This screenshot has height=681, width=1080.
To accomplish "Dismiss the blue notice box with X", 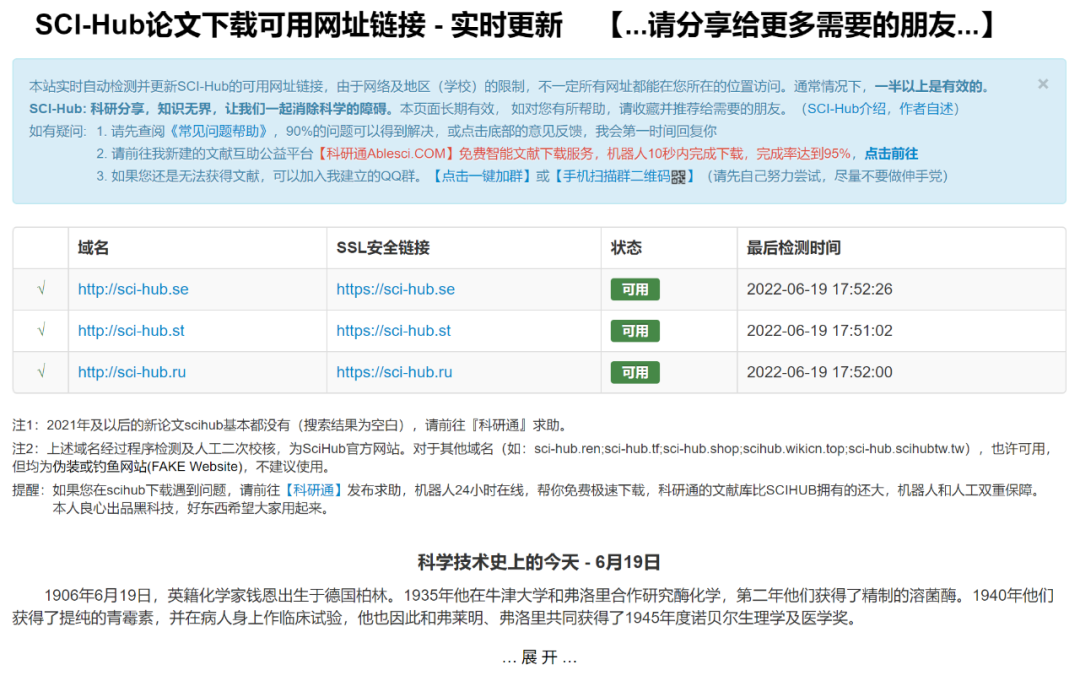I will [x=1043, y=84].
